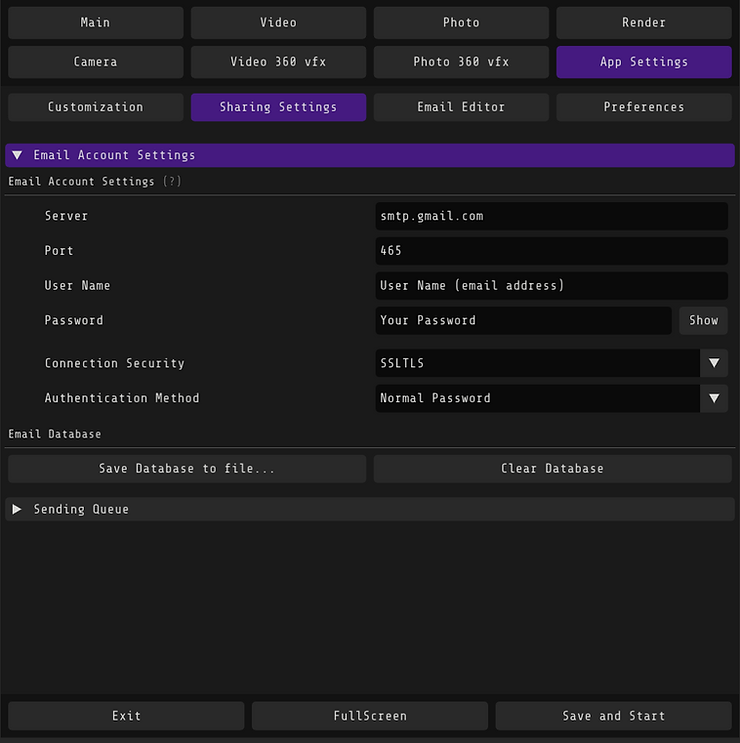Click the (?) help icon beside Email Account Settings
The image size is (740, 743).
pyautogui.click(x=172, y=181)
